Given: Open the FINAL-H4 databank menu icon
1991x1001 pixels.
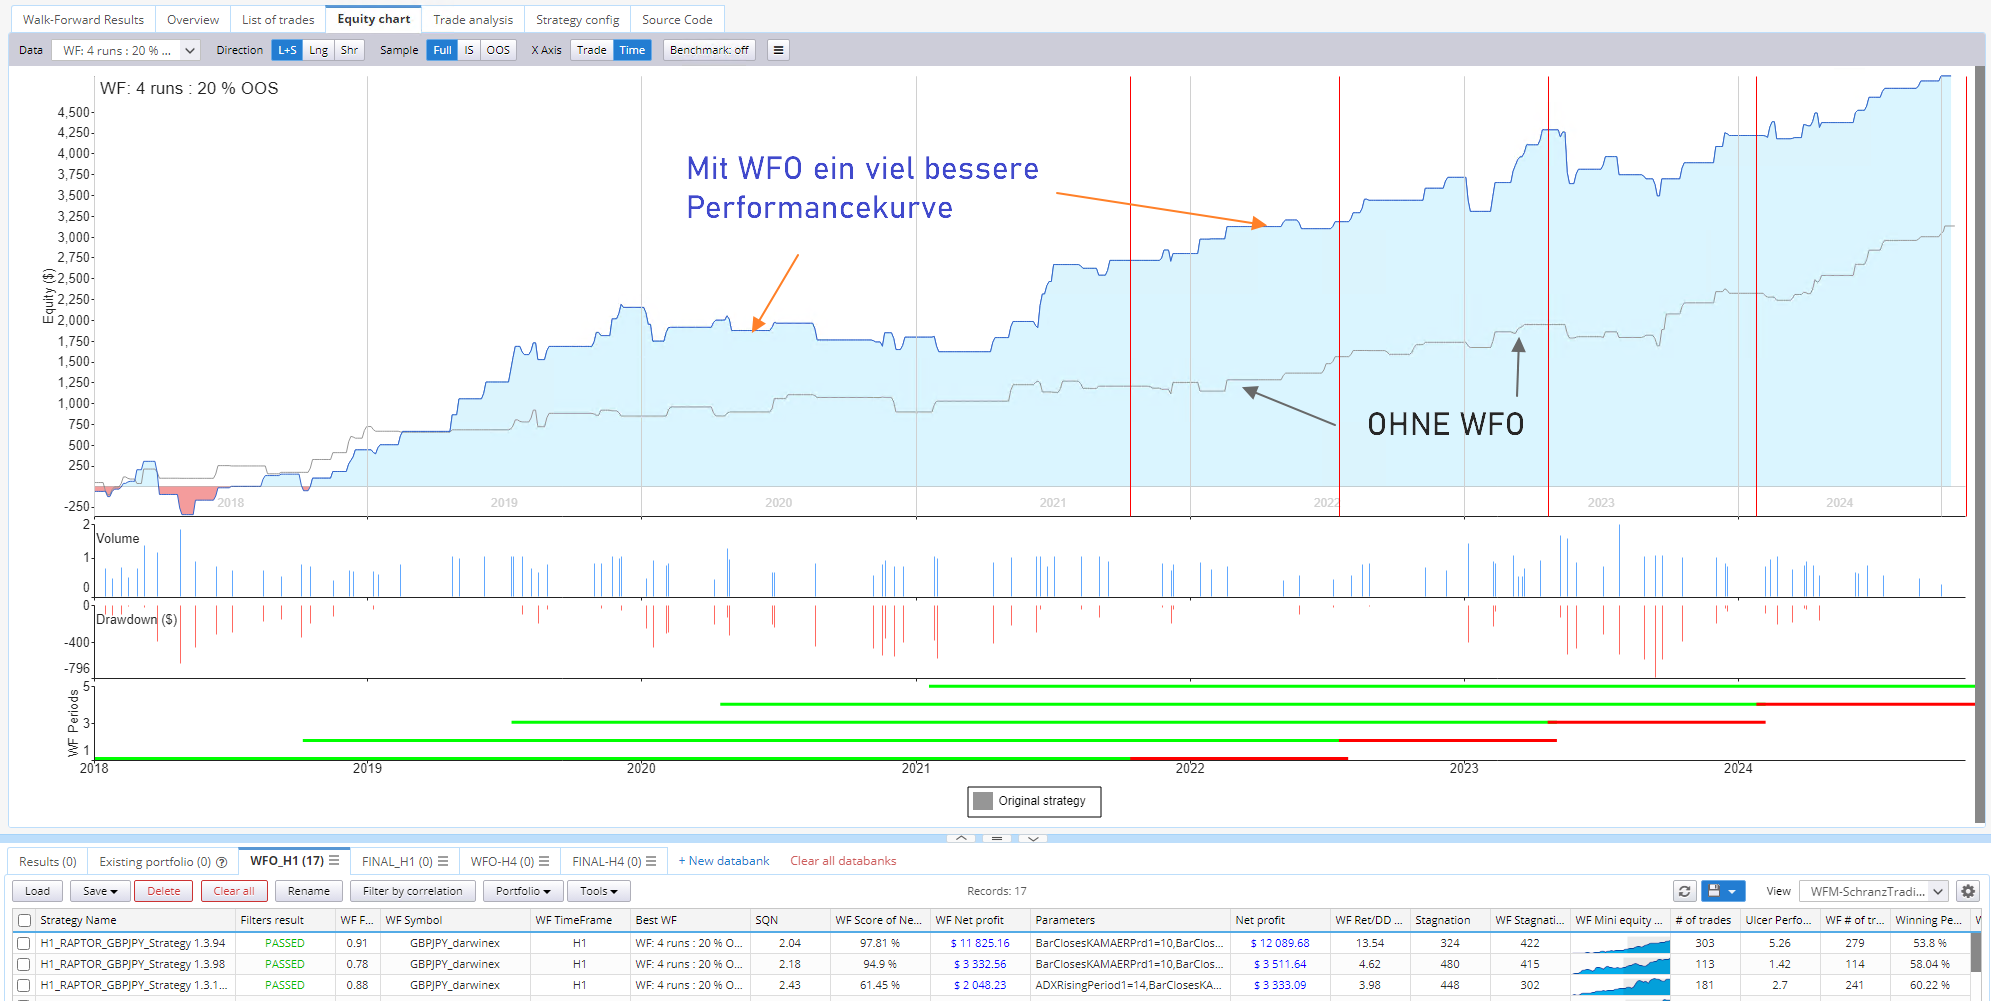Looking at the screenshot, I should coord(651,861).
